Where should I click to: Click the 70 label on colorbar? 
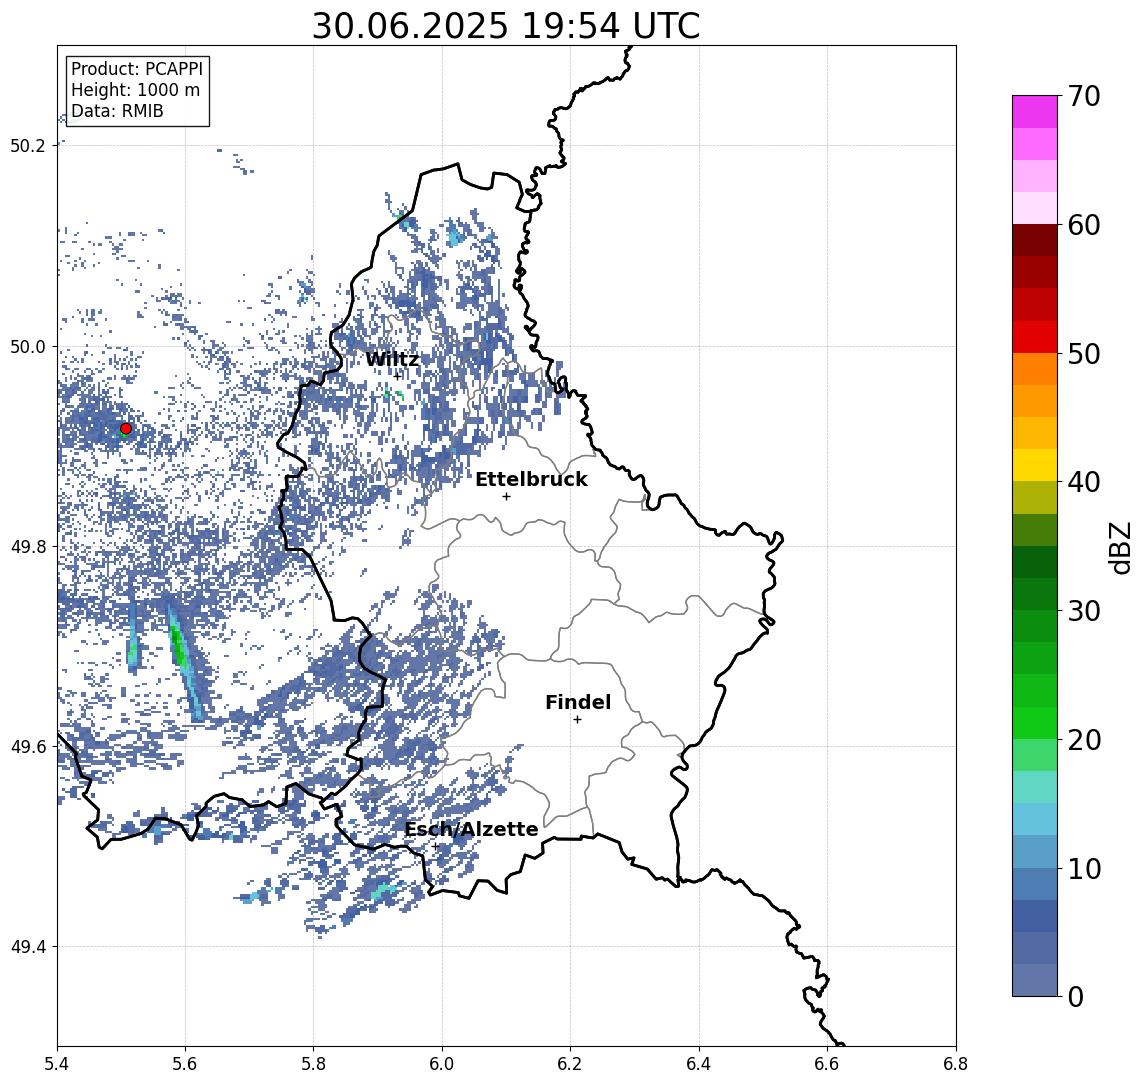coord(1084,96)
